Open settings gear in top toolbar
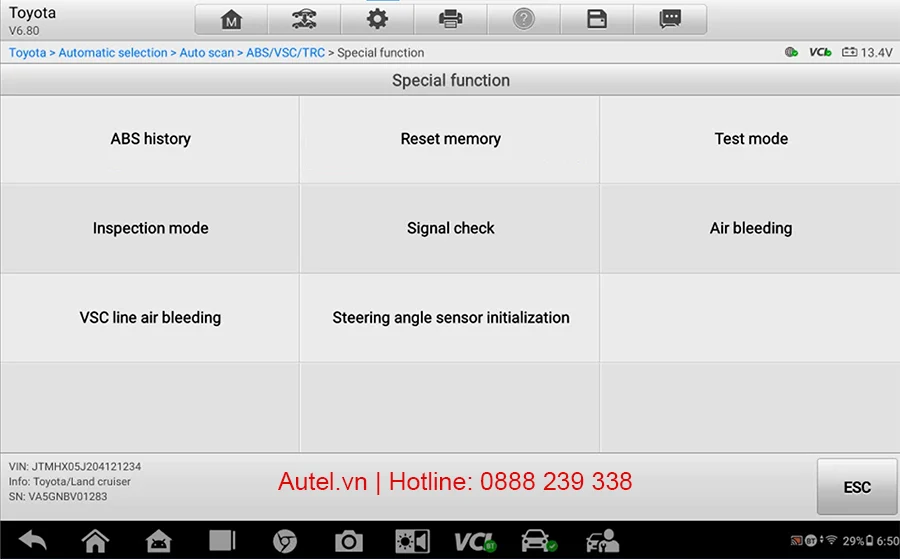This screenshot has width=900, height=559. tap(377, 20)
